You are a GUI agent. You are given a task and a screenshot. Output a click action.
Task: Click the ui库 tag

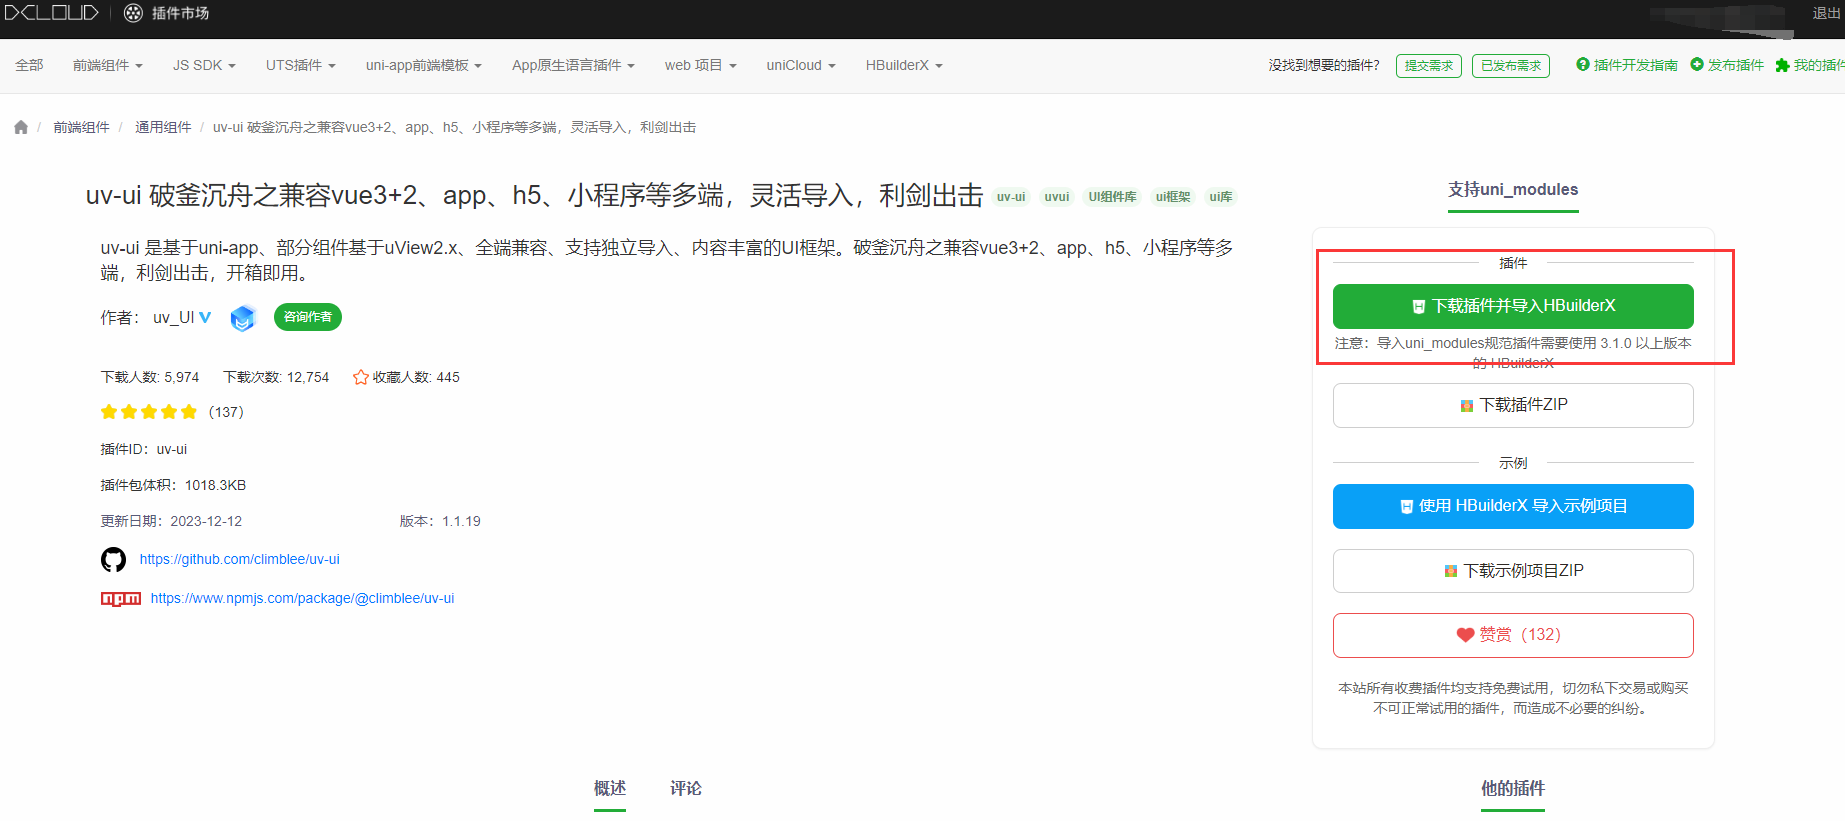tap(1220, 197)
